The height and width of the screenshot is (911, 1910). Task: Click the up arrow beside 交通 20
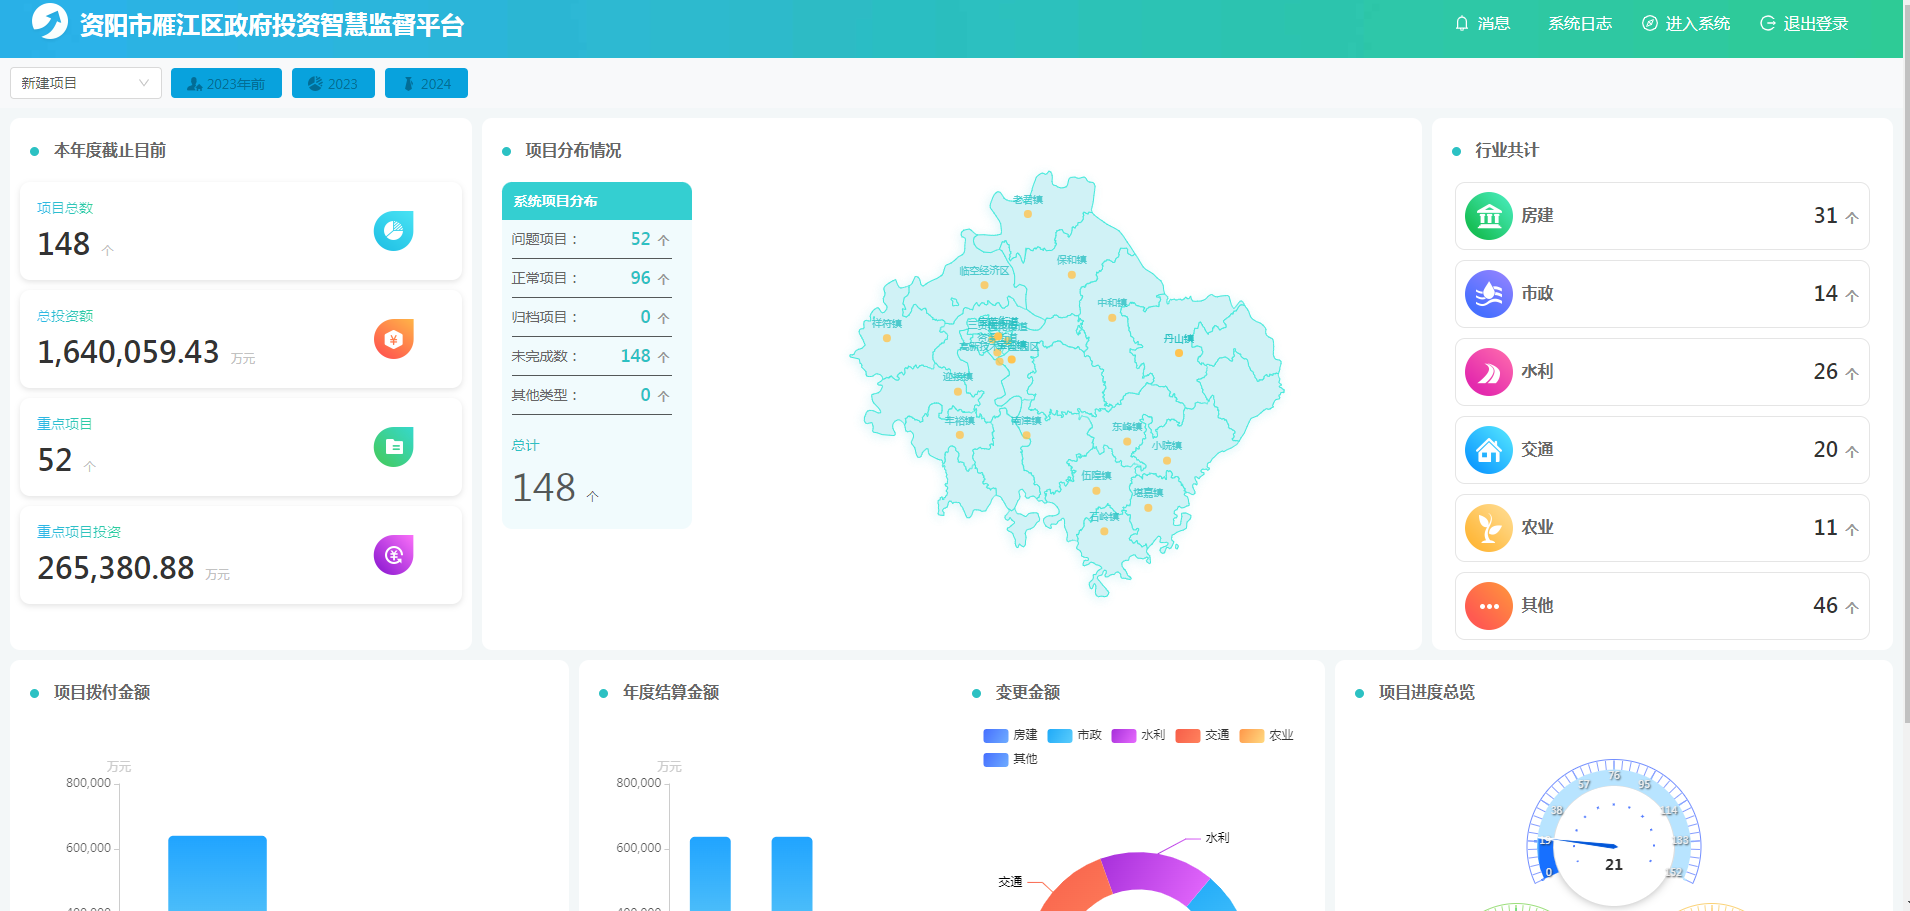1852,452
